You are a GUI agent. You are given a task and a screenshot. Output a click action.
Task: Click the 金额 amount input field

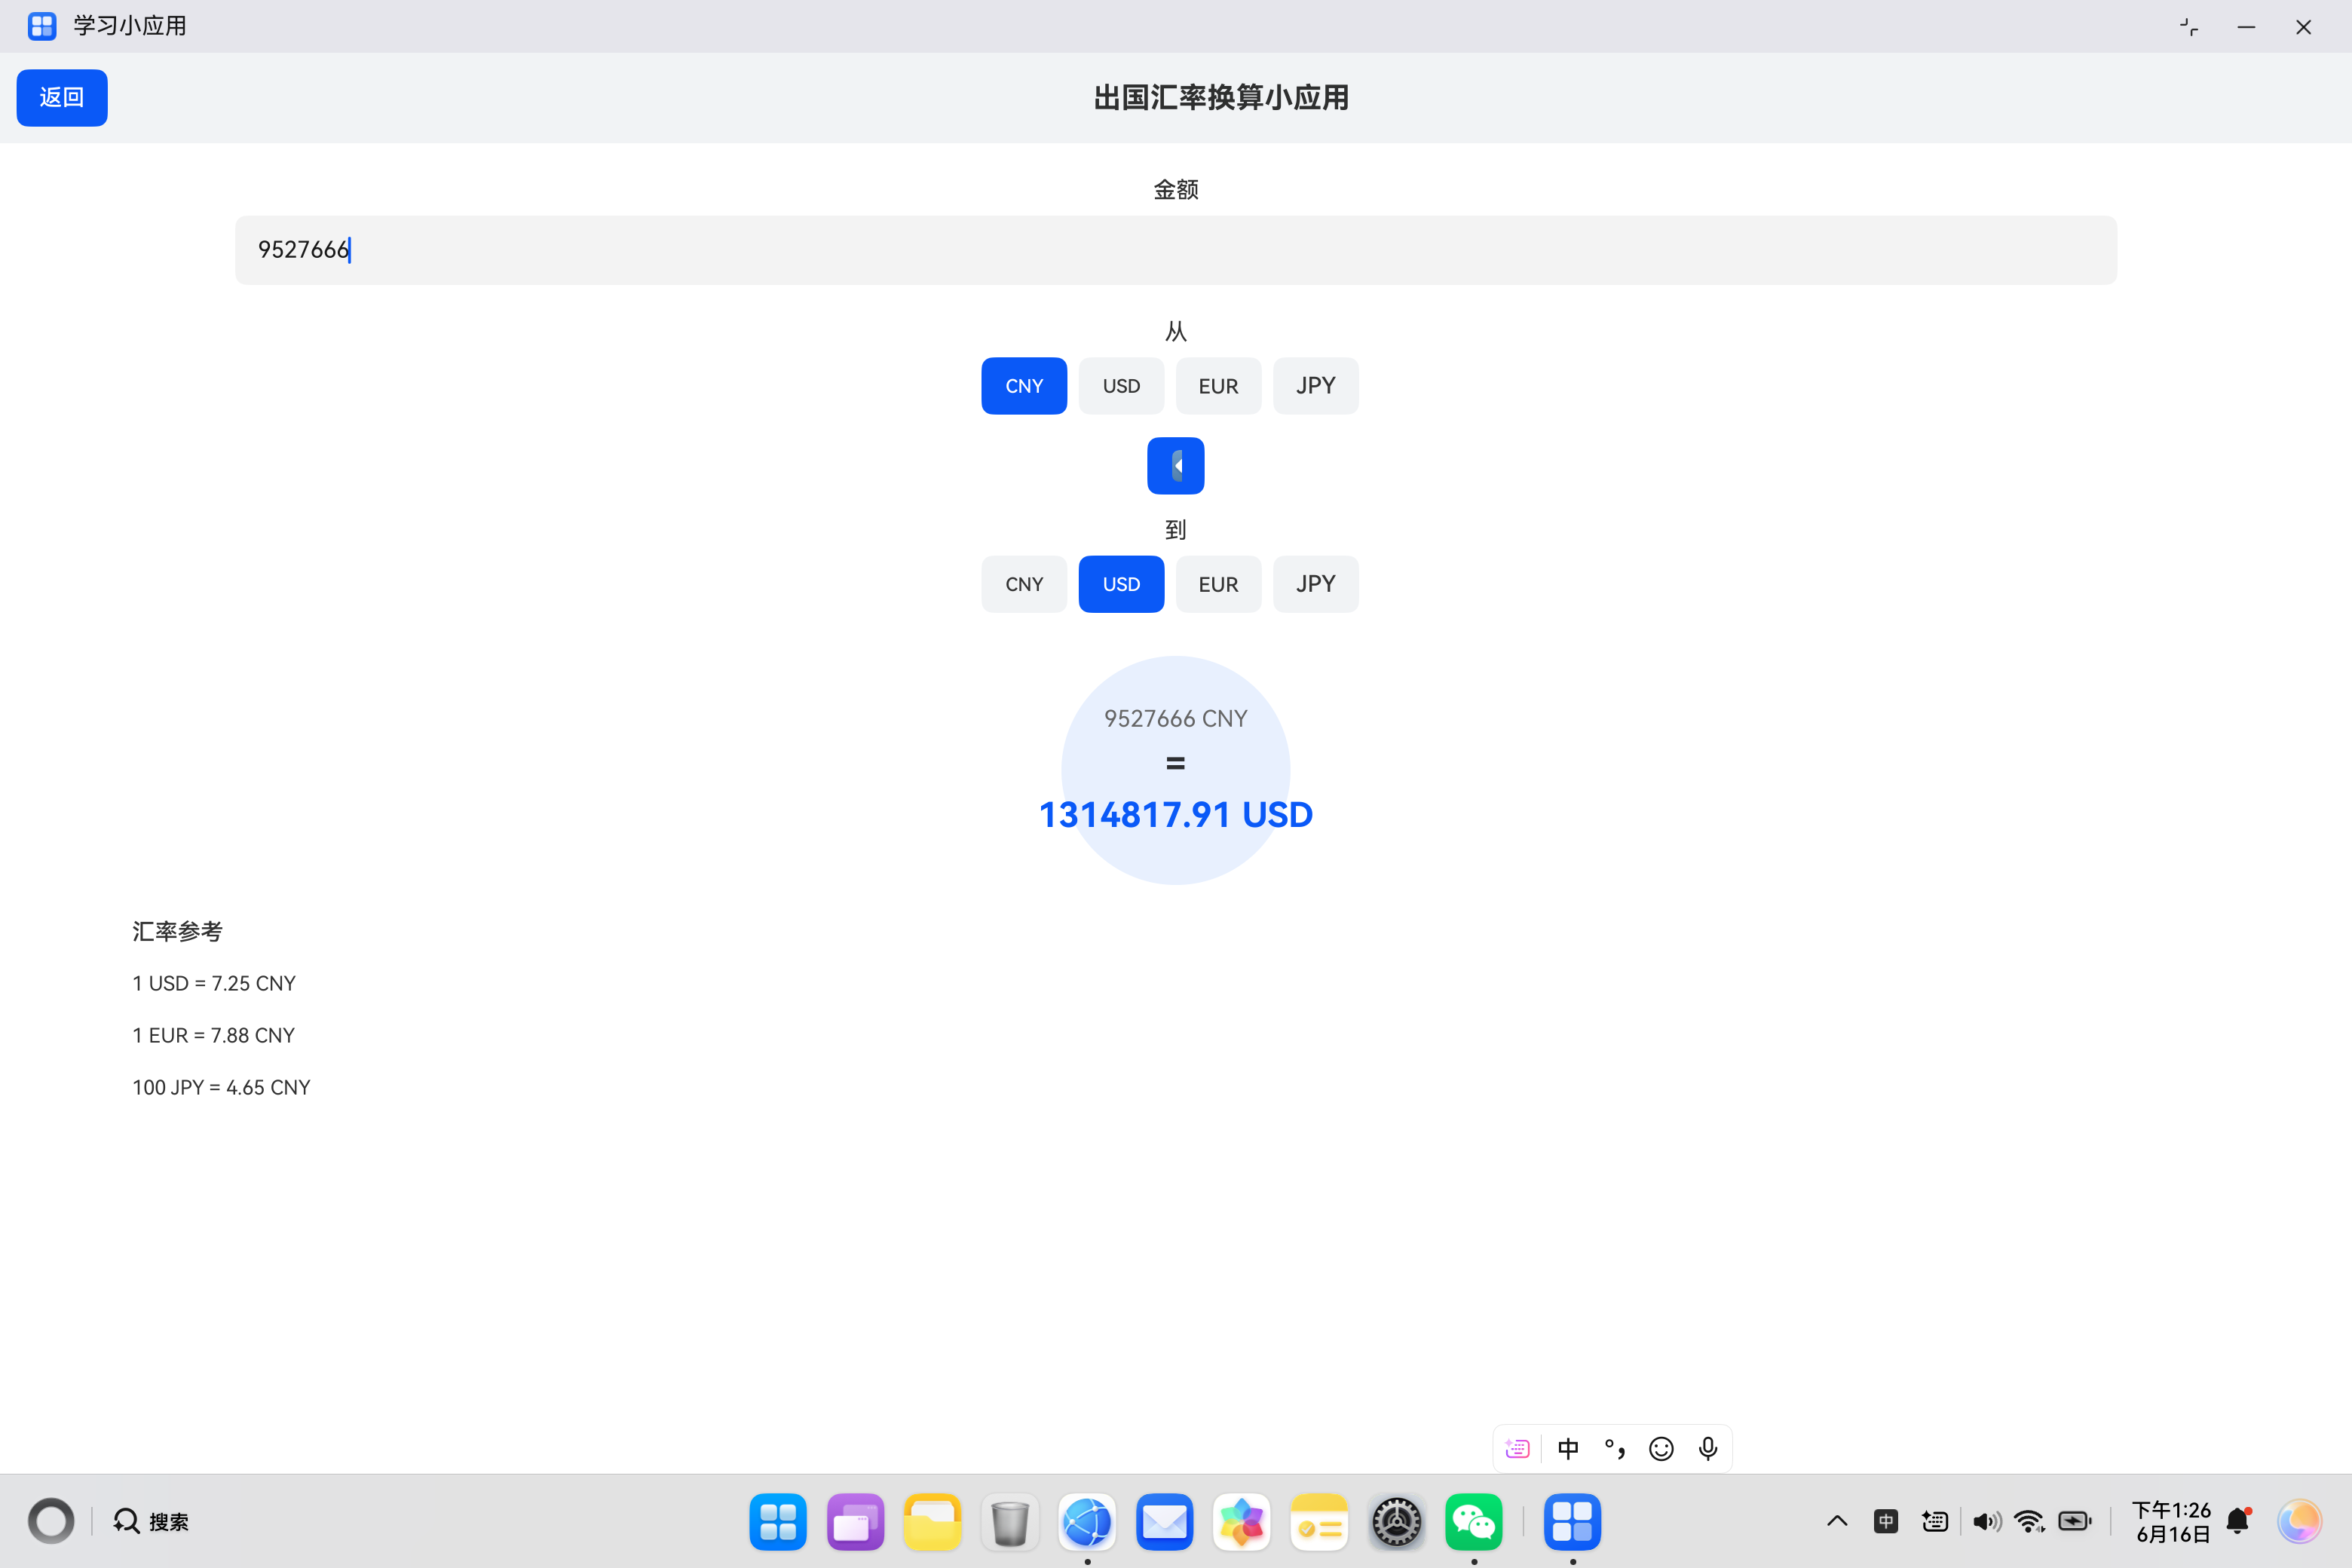pos(1176,250)
